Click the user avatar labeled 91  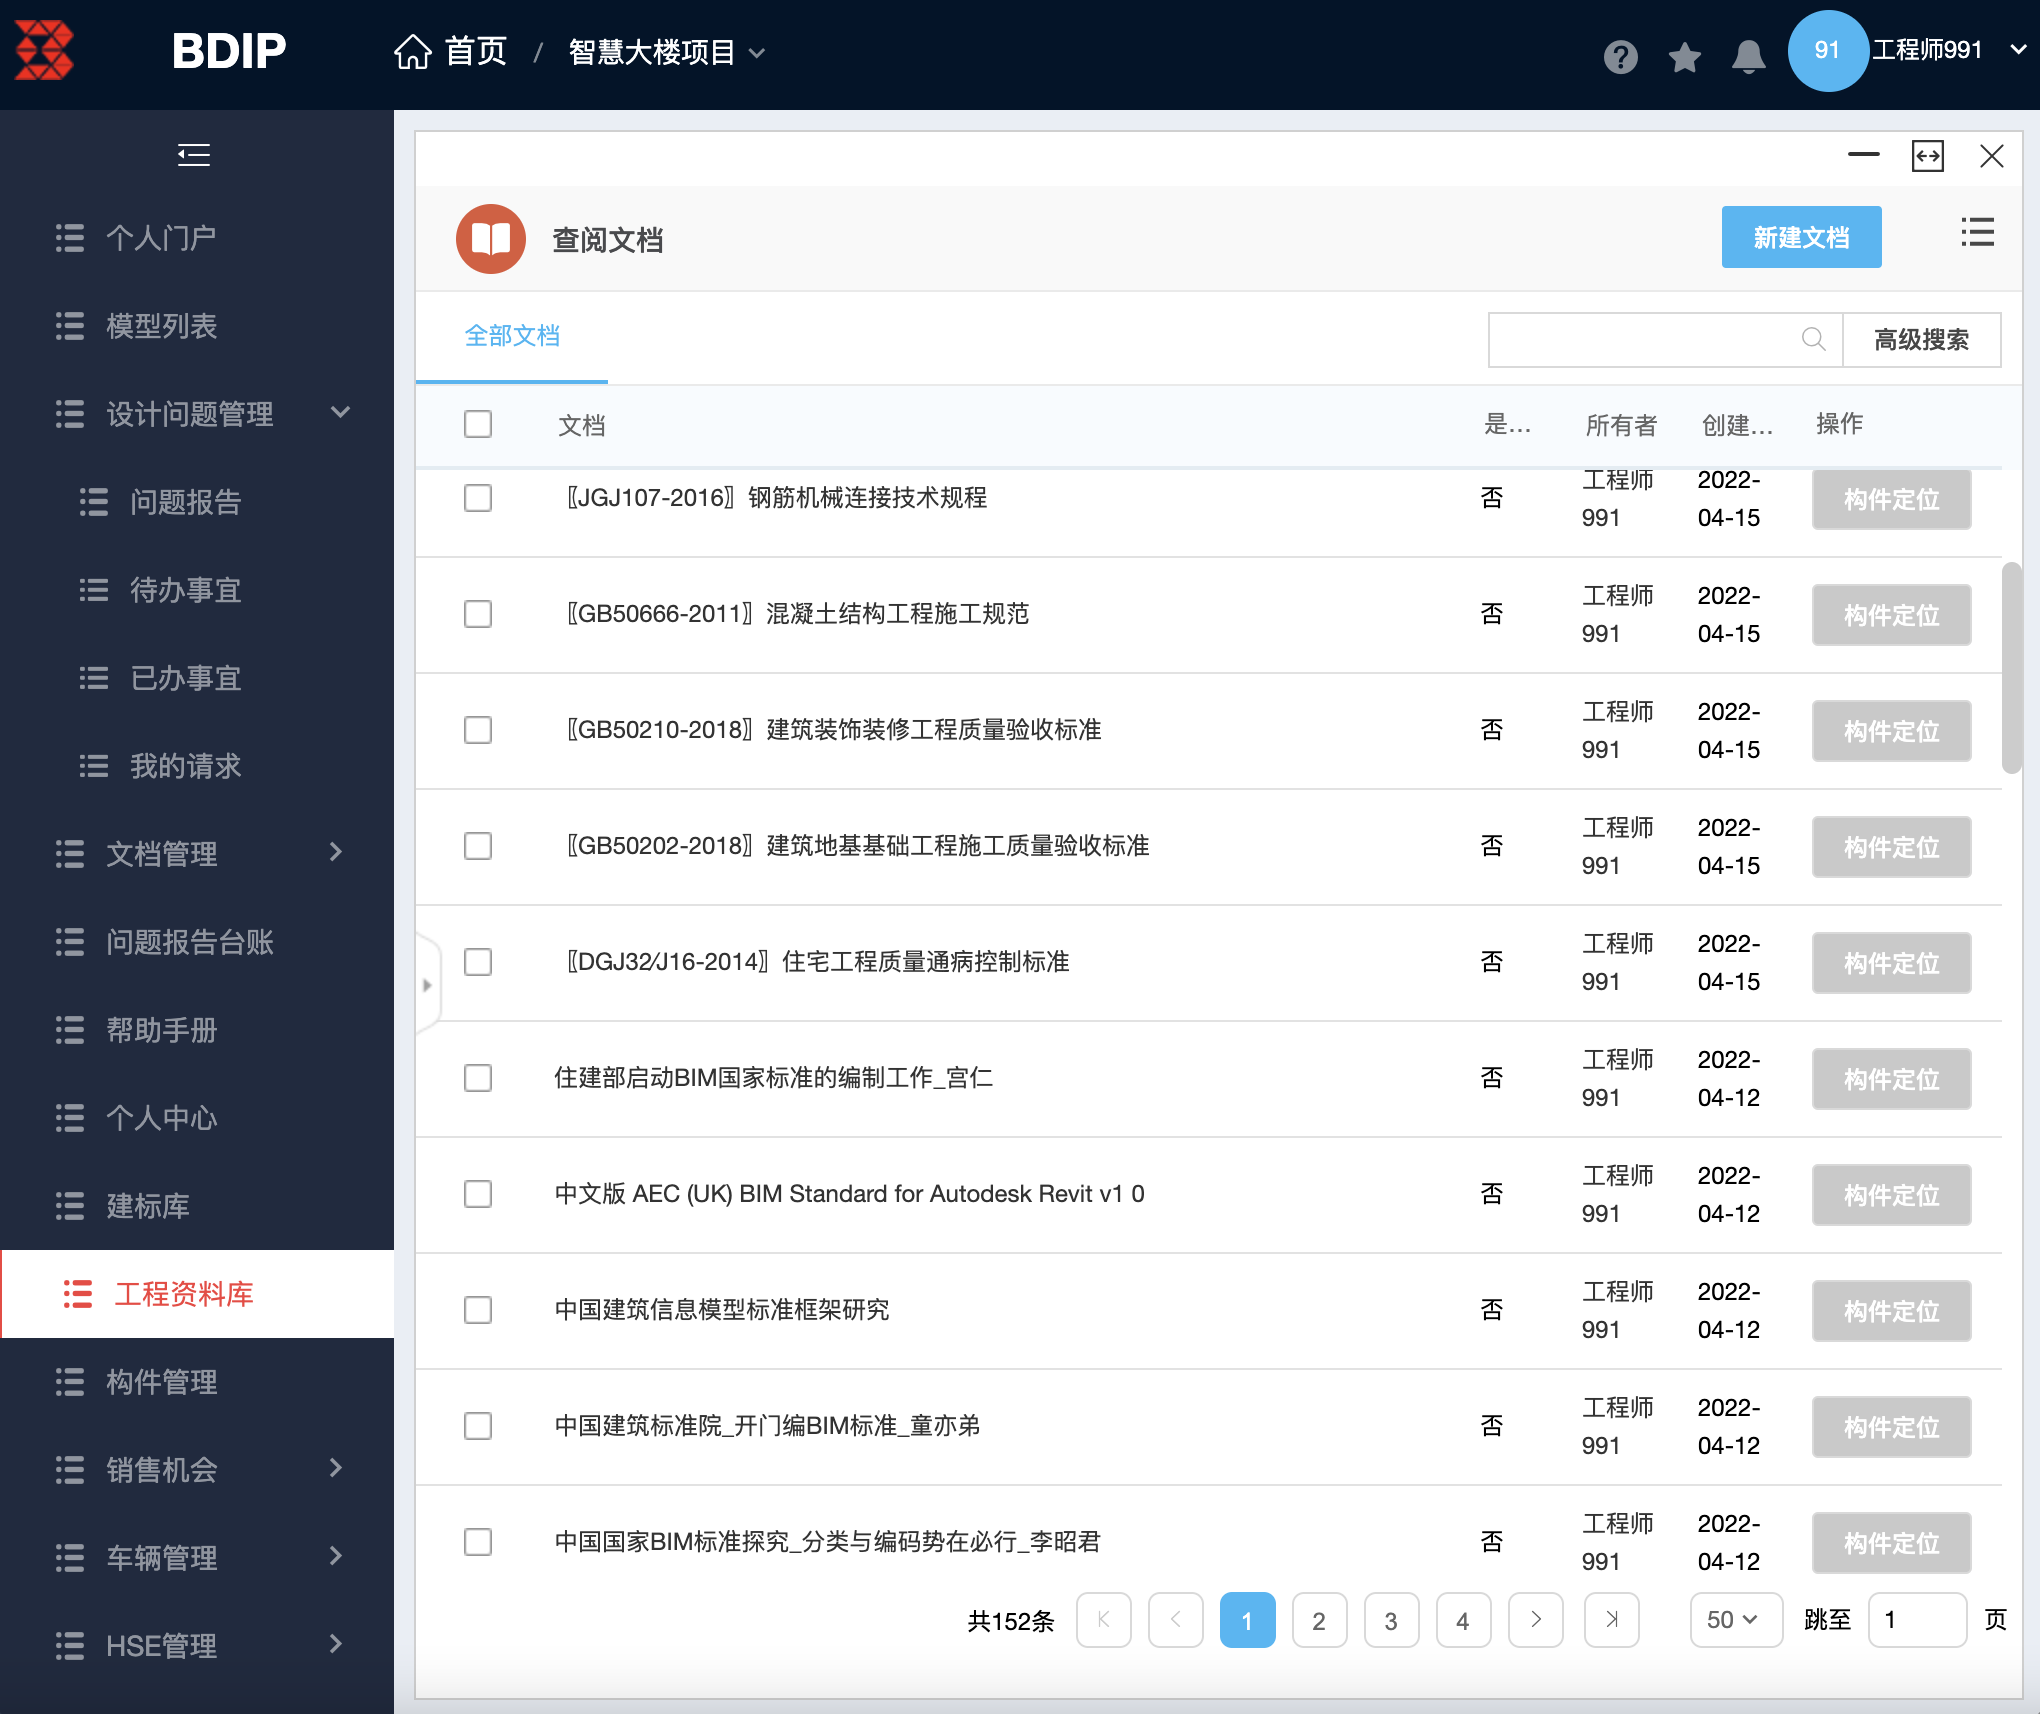point(1827,51)
